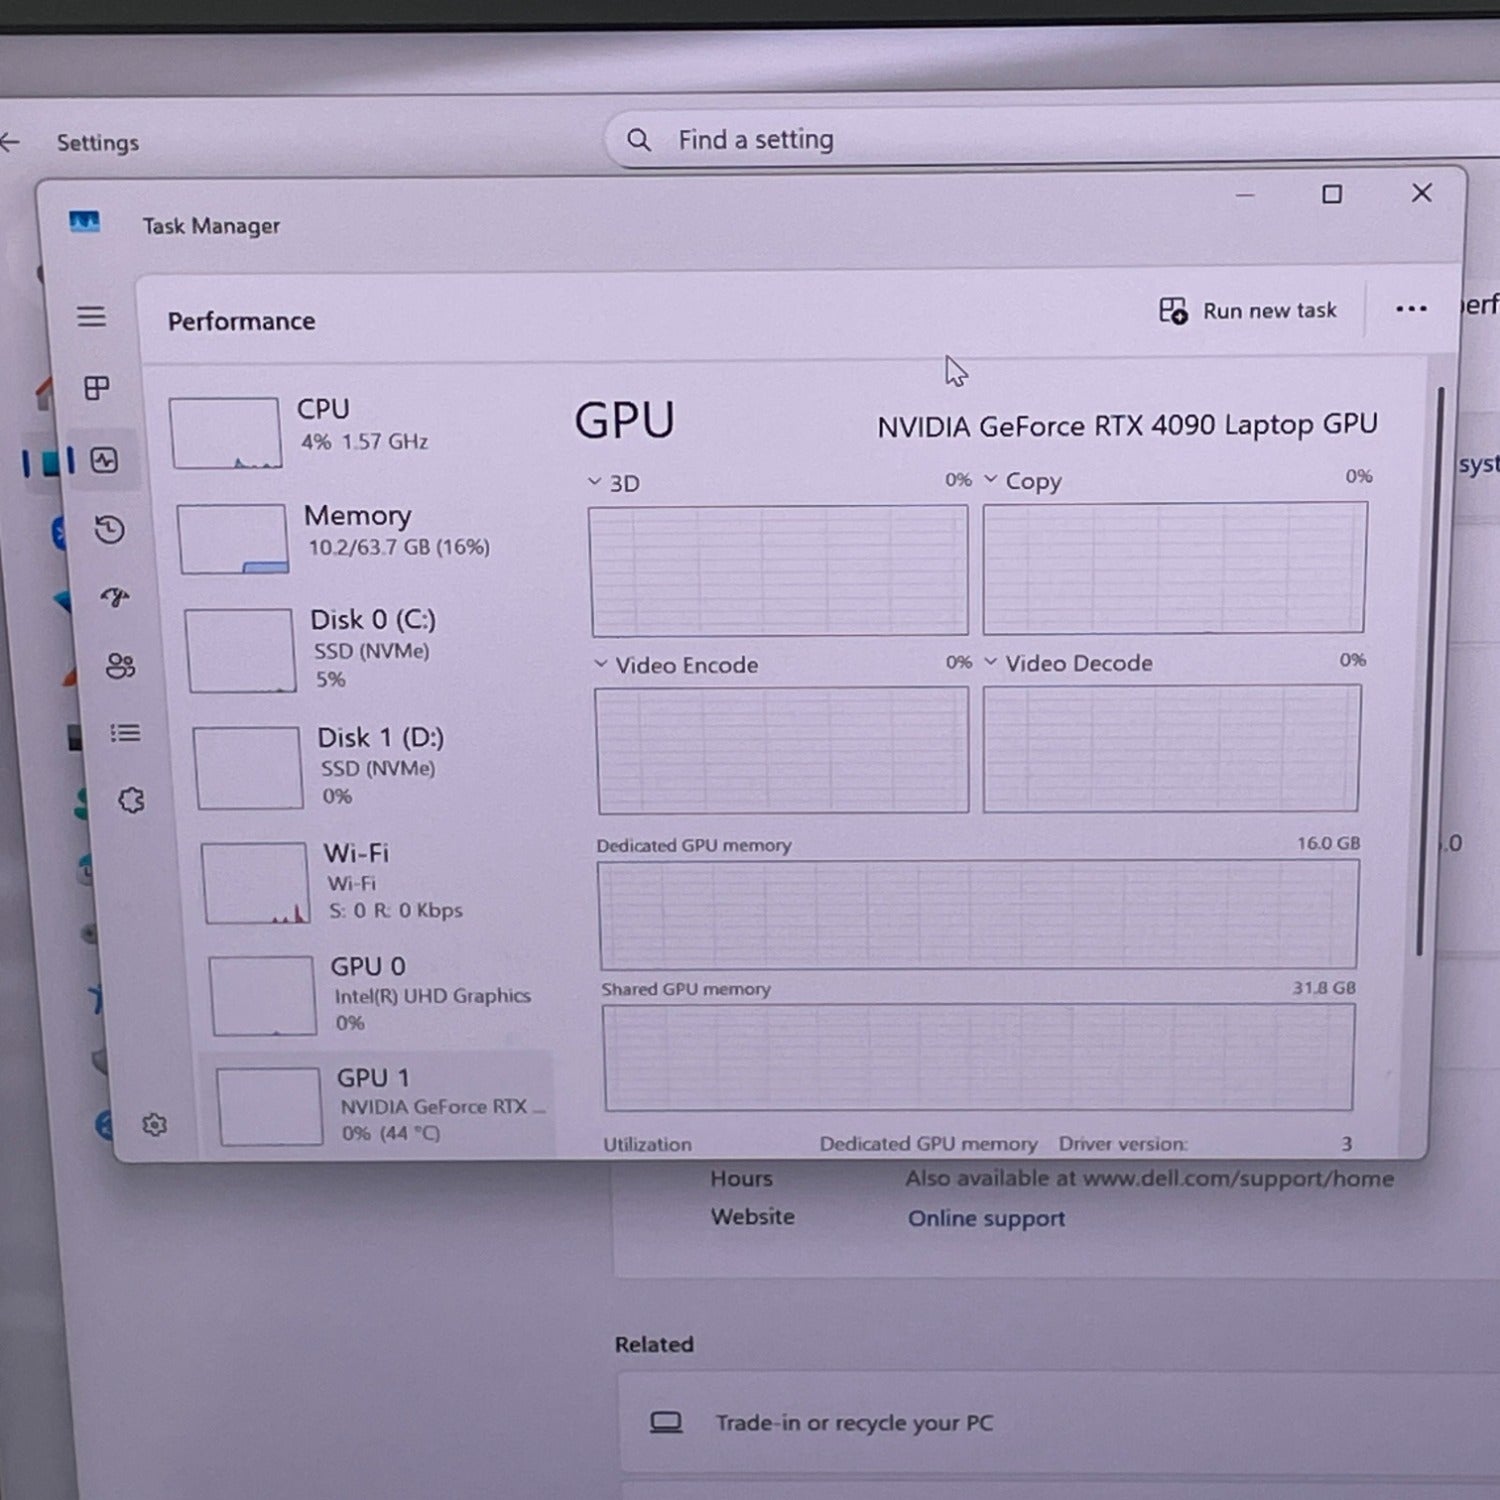Open the Startup apps page icon
This screenshot has width=1500, height=1500.
click(115, 597)
